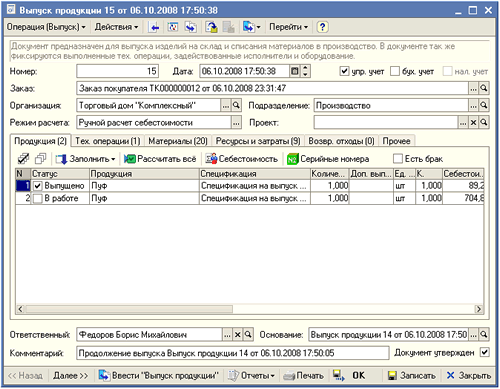The image size is (500, 389).
Task: Open the Перейти menu
Action: [288, 27]
